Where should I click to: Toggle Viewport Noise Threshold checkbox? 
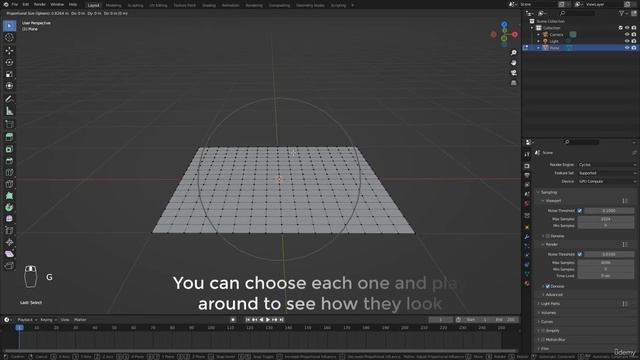[580, 211]
